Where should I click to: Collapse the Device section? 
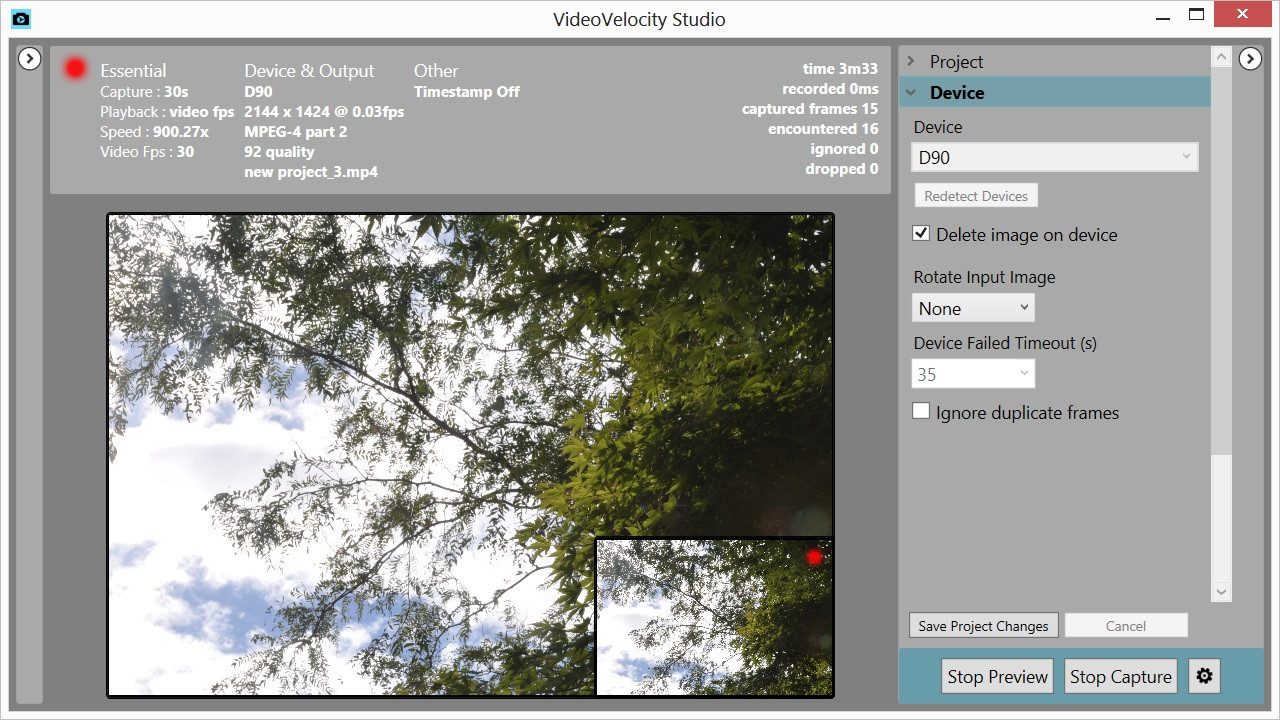1054,92
